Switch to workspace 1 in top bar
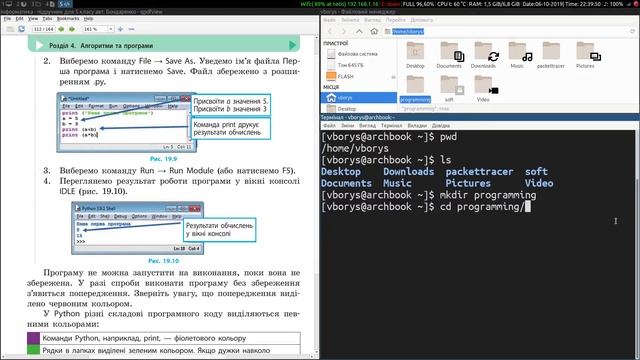Viewport: 640px width, 360px height. [x=8, y=4]
